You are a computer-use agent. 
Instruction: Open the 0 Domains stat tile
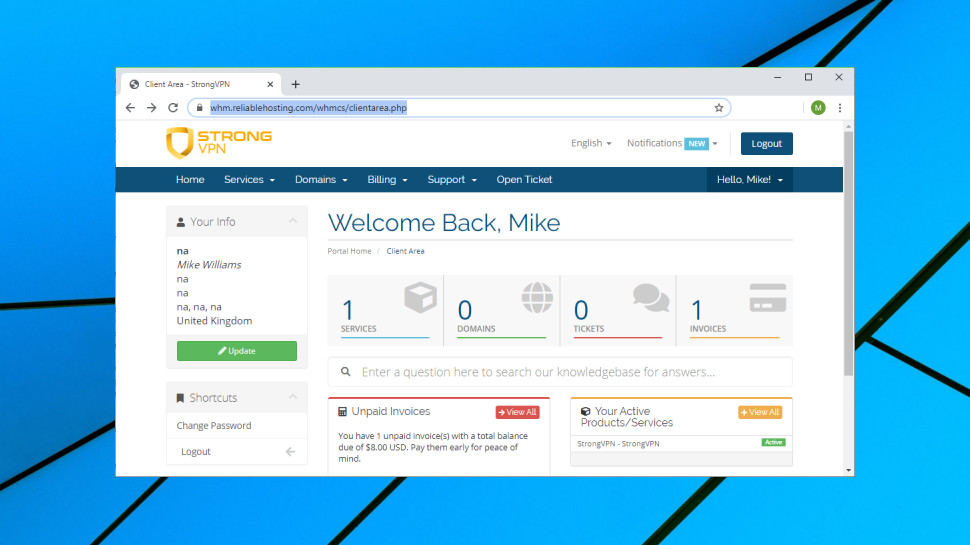(x=502, y=311)
